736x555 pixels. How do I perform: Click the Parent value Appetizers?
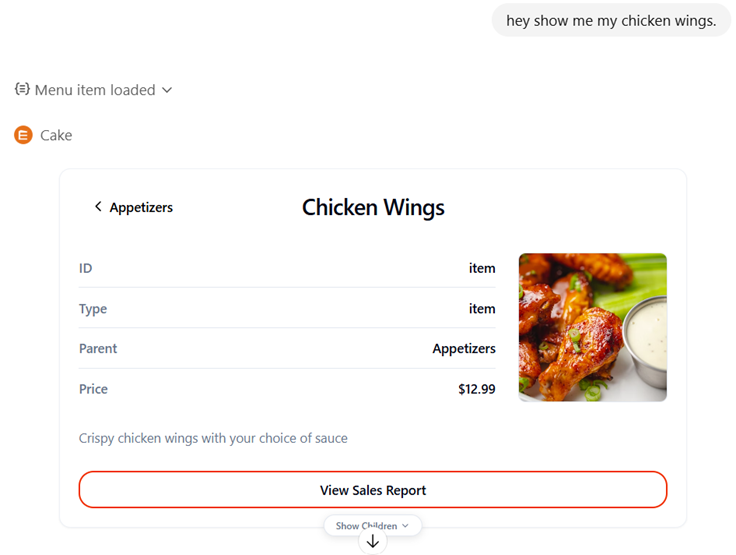pyautogui.click(x=463, y=349)
